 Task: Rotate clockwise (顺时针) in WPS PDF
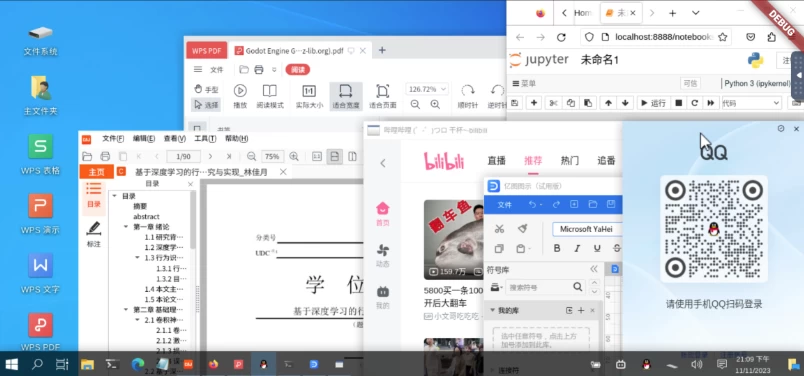pyautogui.click(x=468, y=96)
